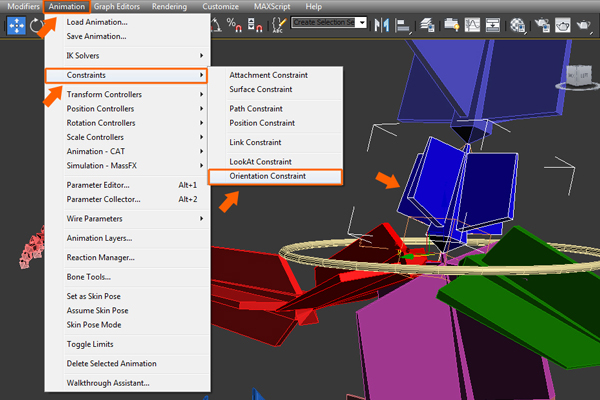Open Animation Layers from the menu
The height and width of the screenshot is (400, 600).
coord(127,238)
